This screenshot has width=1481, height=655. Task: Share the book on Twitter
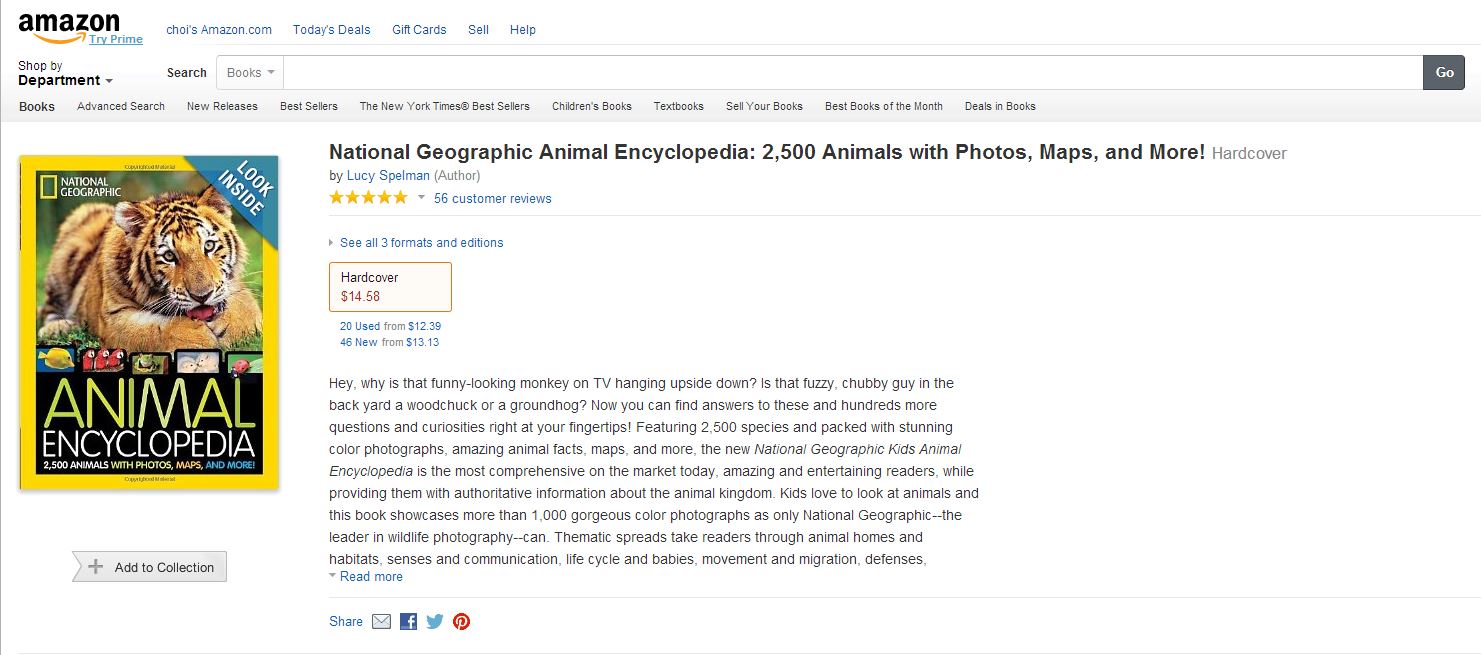[x=434, y=622]
